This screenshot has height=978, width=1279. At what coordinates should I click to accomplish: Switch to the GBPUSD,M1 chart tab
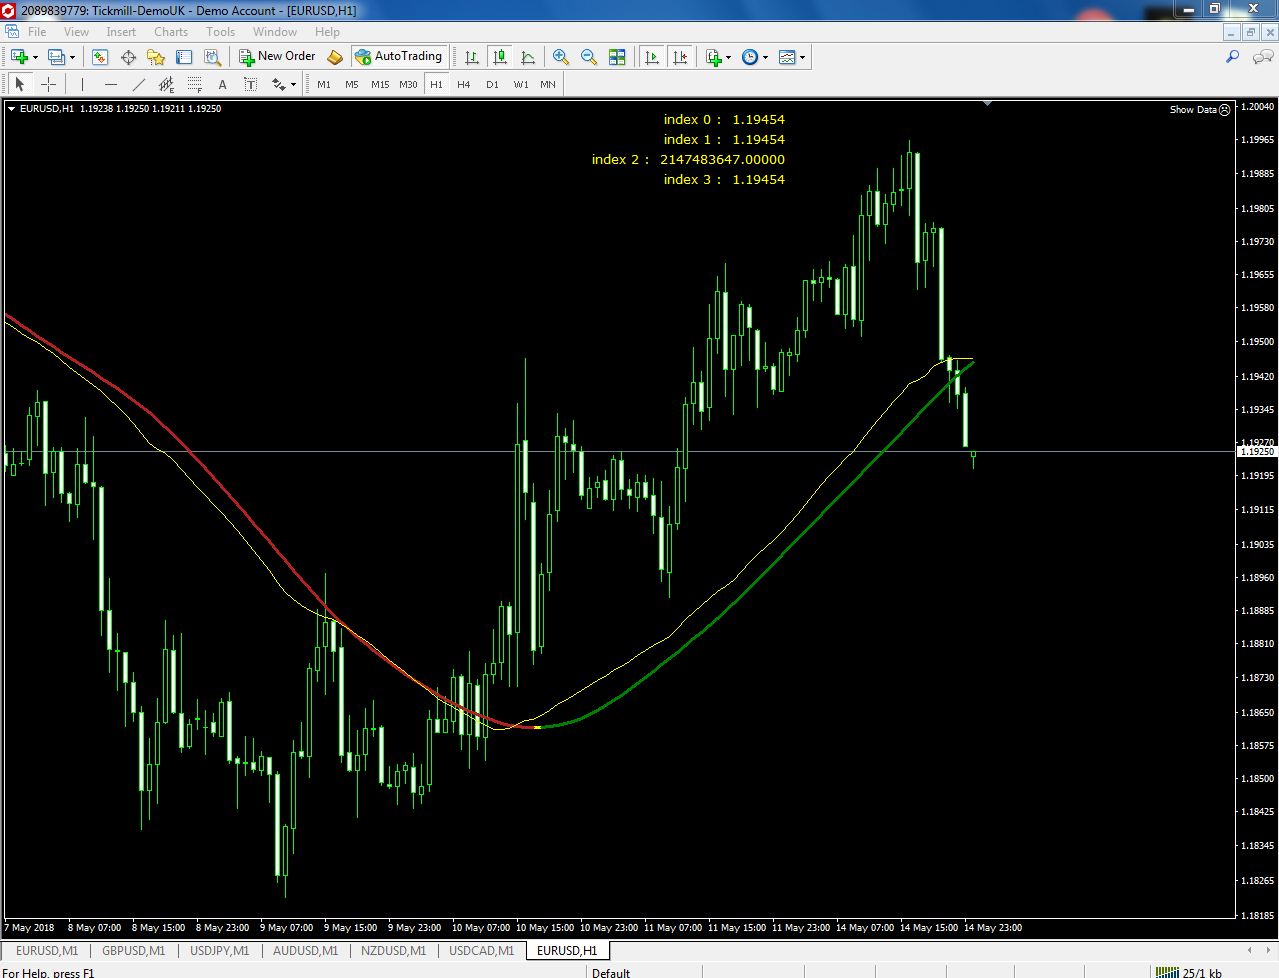[x=133, y=950]
